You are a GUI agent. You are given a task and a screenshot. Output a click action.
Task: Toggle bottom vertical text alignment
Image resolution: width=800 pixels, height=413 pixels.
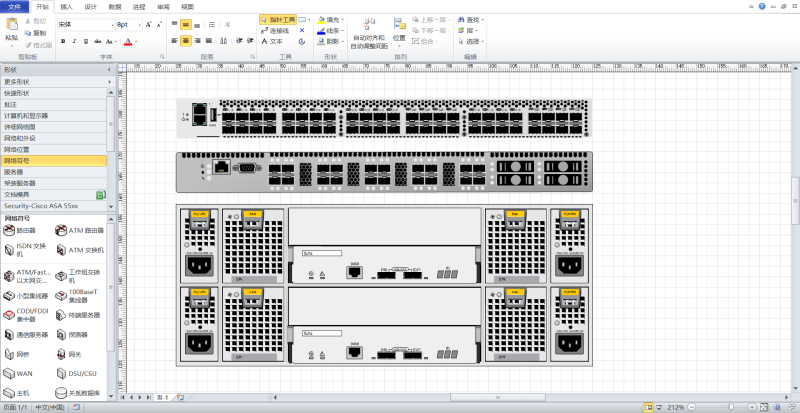[x=197, y=25]
